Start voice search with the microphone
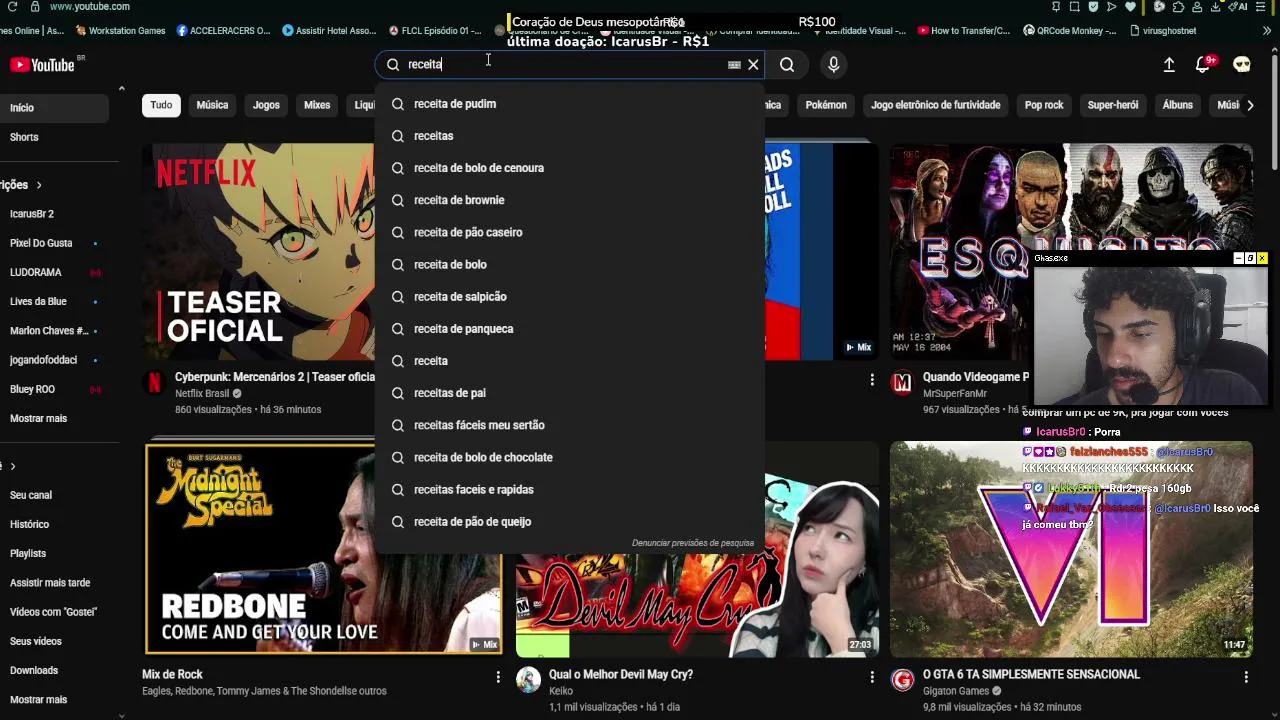Image resolution: width=1280 pixels, height=720 pixels. pos(833,65)
